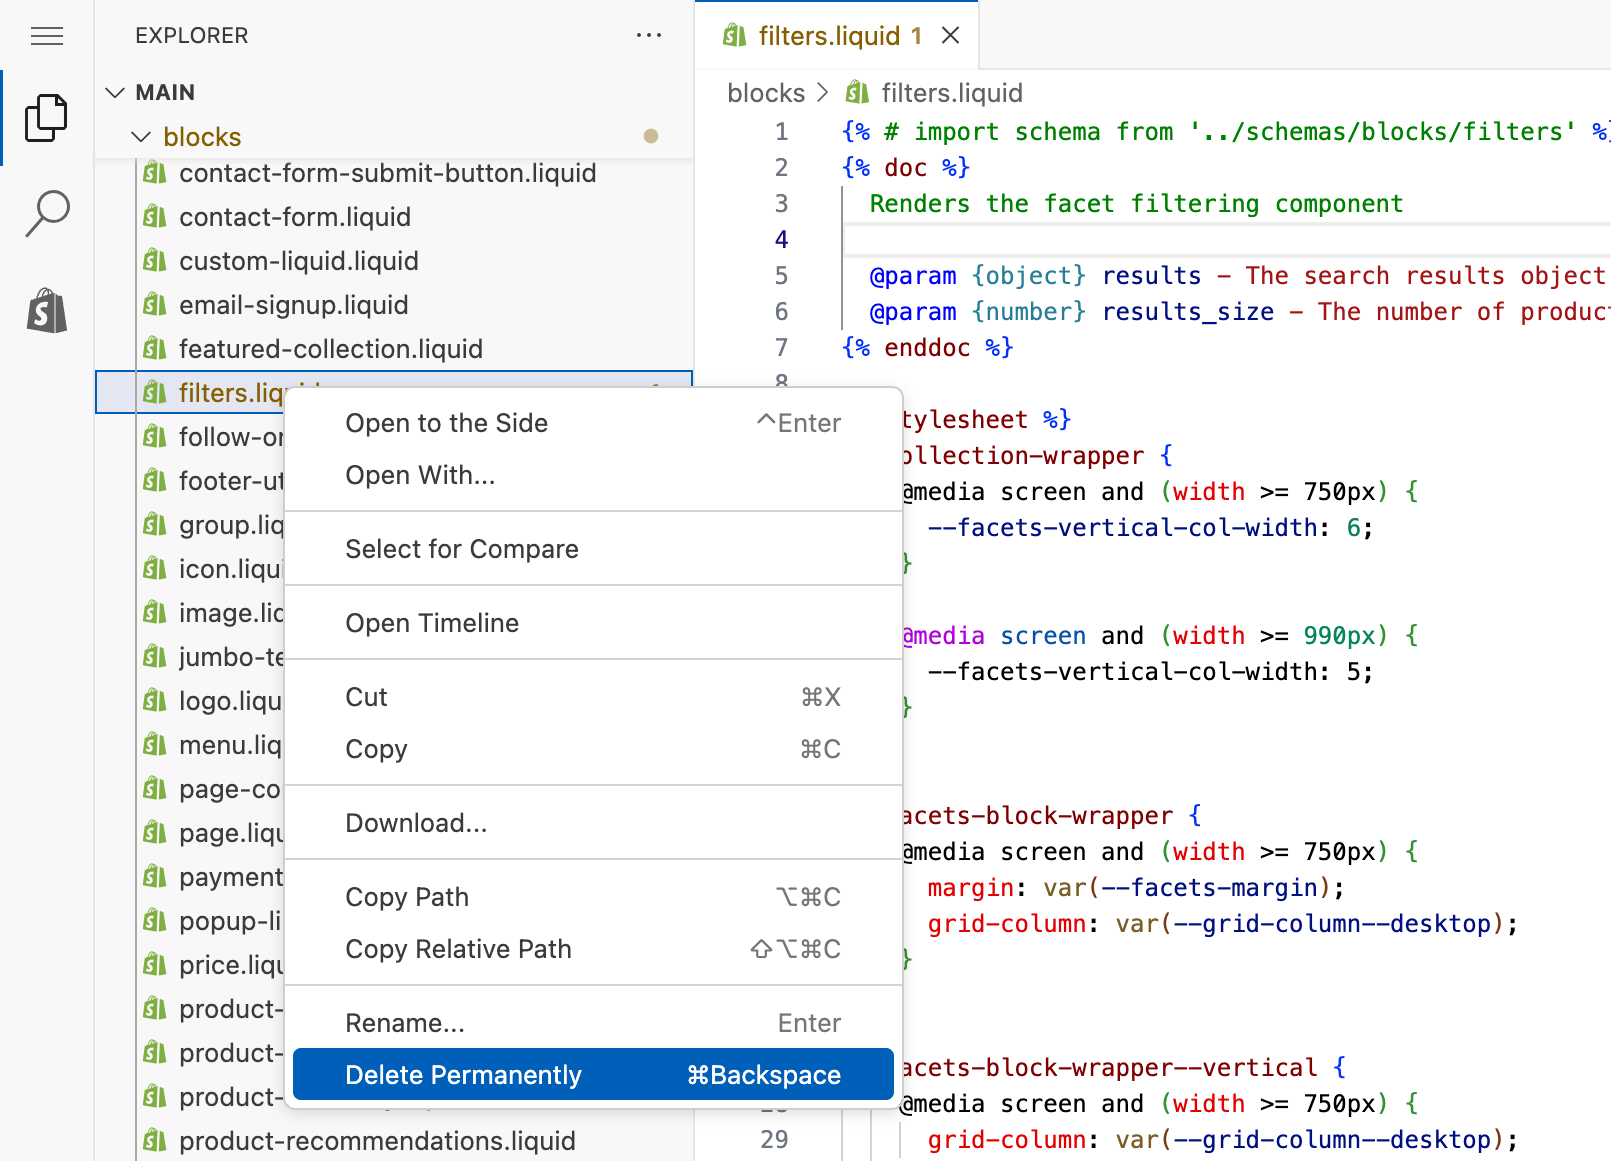Click line number 4 in the gutter
The height and width of the screenshot is (1161, 1611).
coord(781,239)
